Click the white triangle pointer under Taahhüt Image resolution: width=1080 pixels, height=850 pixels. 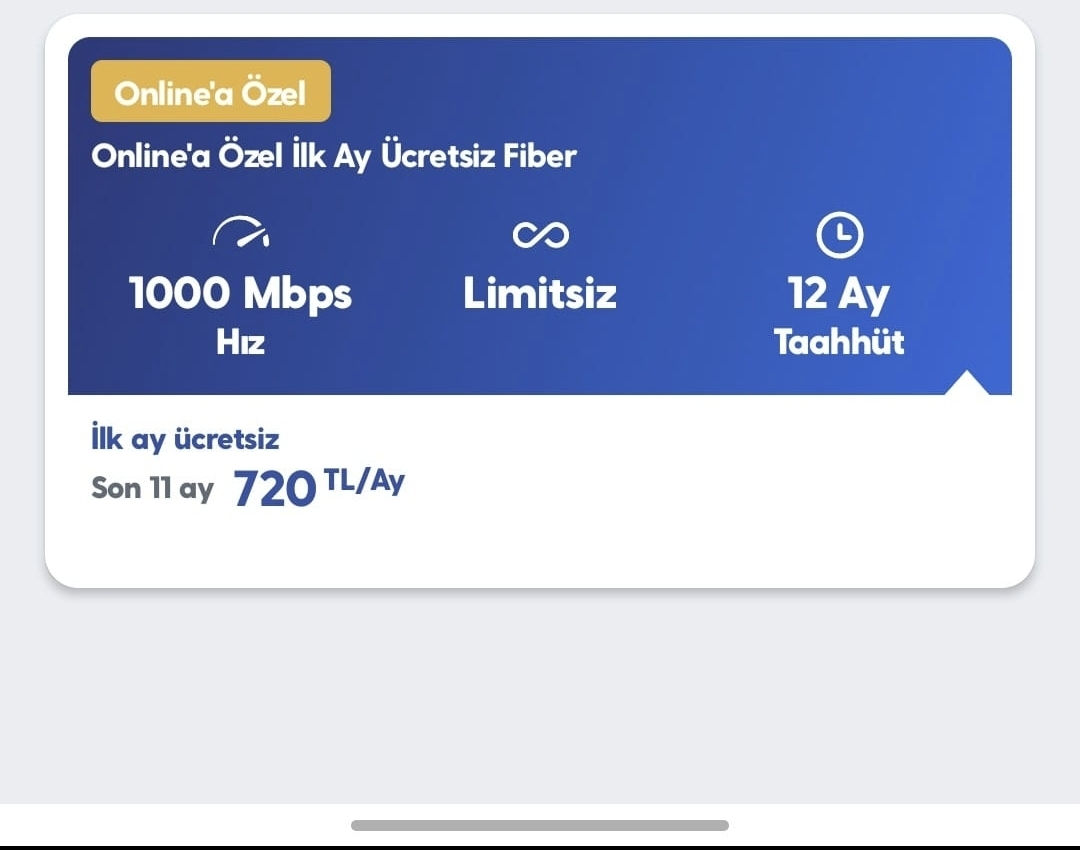pos(966,383)
